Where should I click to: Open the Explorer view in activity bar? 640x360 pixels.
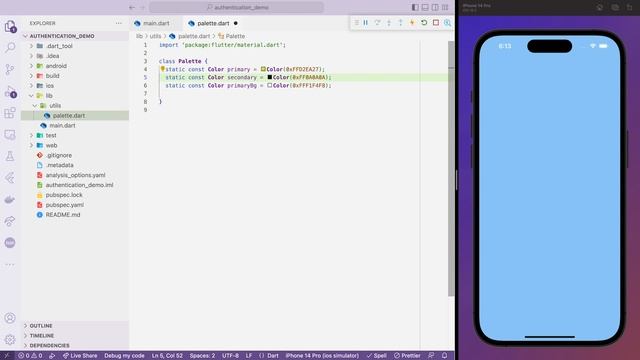pos(10,27)
